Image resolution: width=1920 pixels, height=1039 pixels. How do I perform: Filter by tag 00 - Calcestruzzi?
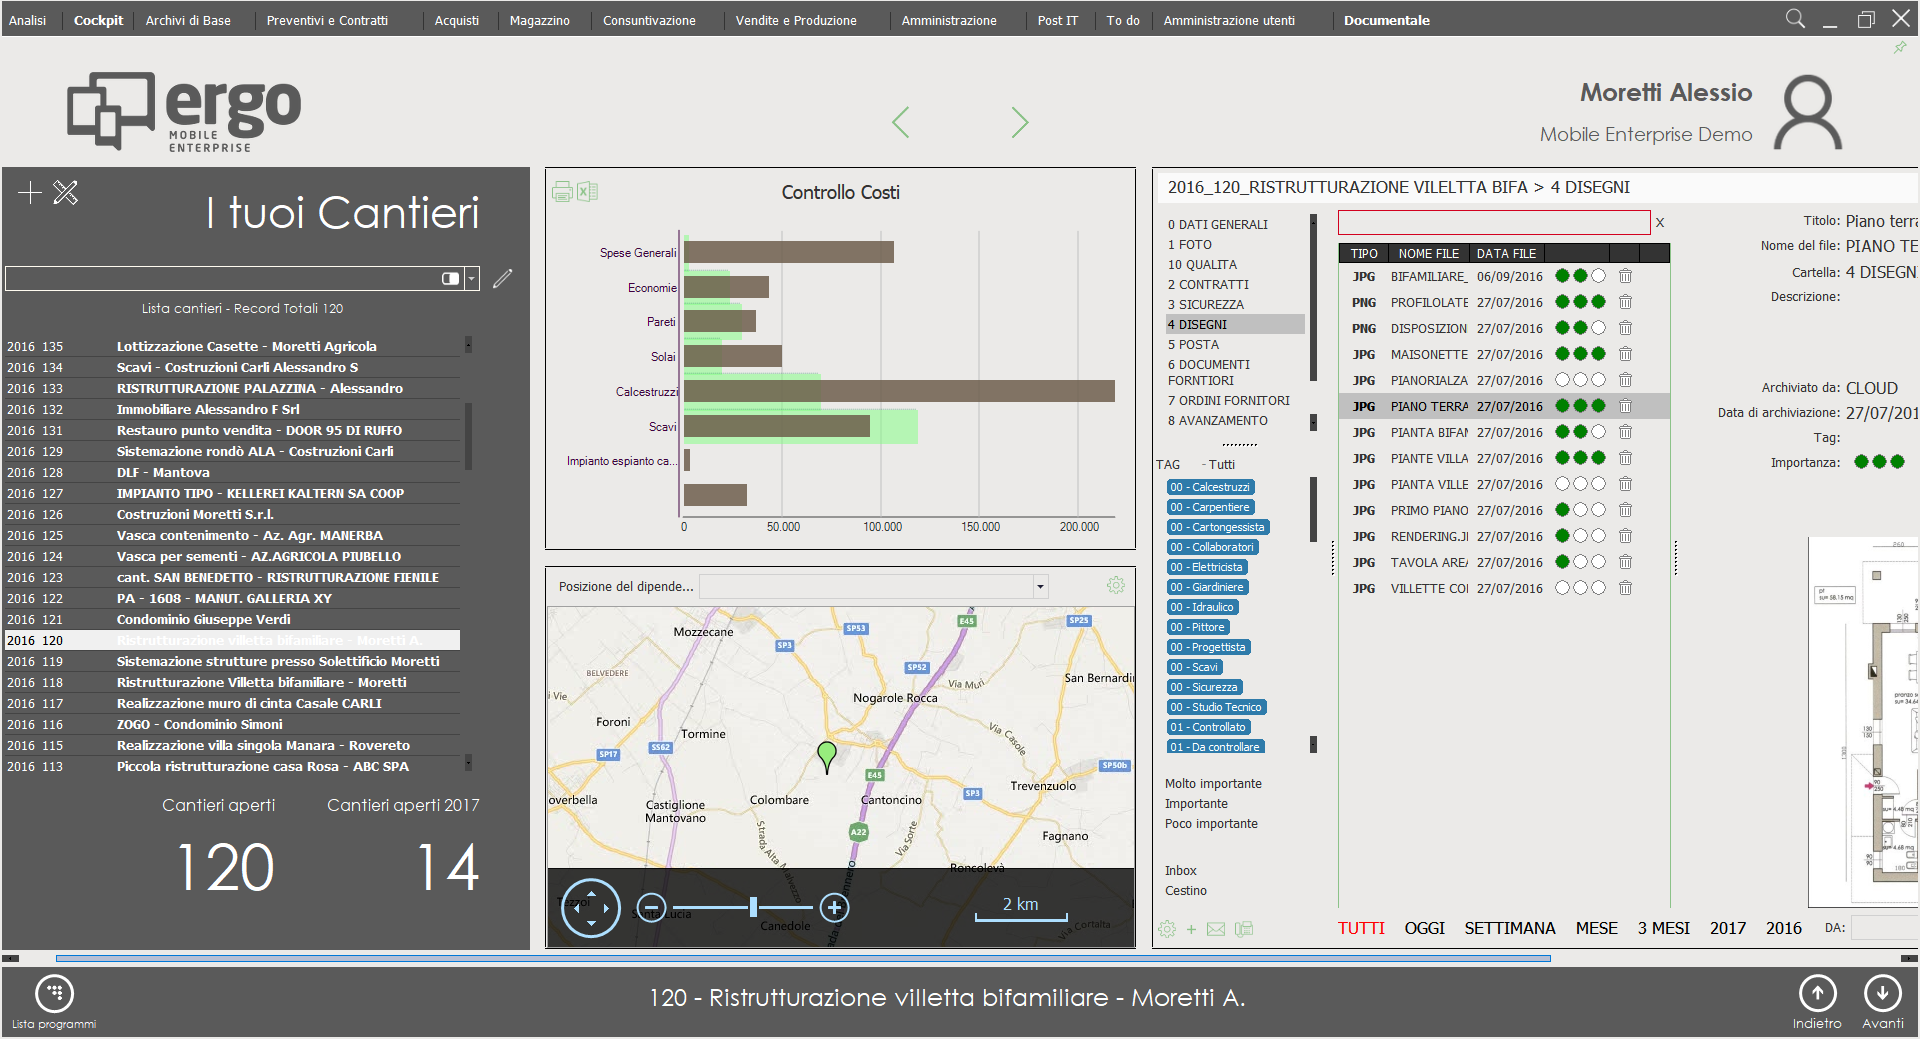[1210, 487]
